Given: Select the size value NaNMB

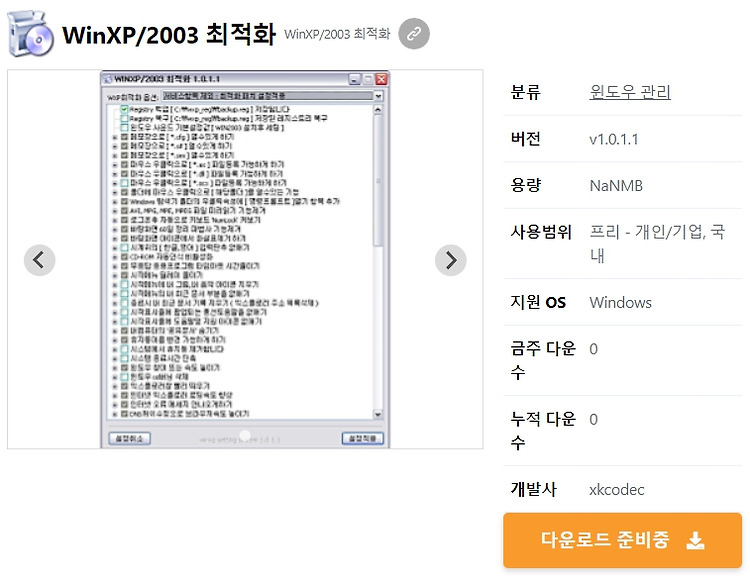Looking at the screenshot, I should coord(616,186).
